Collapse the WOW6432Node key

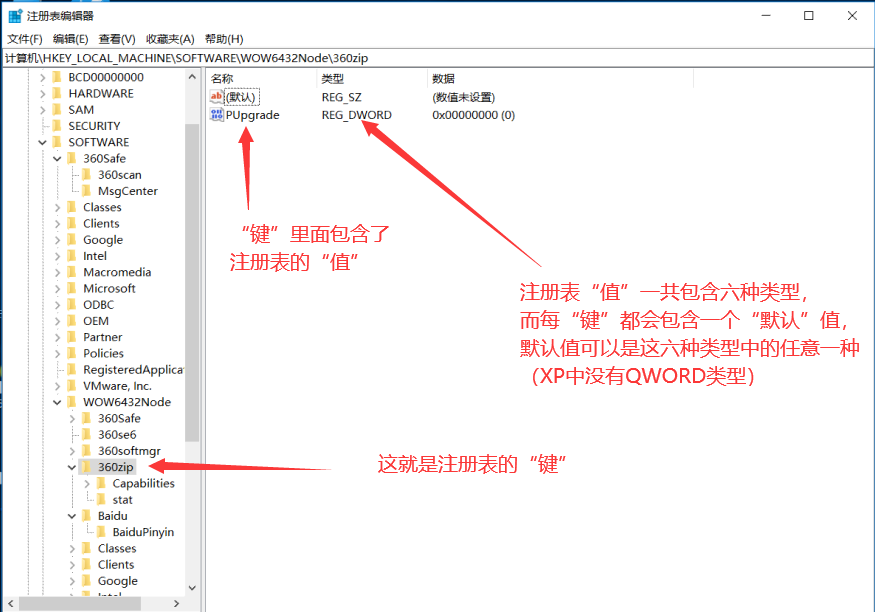pos(57,402)
